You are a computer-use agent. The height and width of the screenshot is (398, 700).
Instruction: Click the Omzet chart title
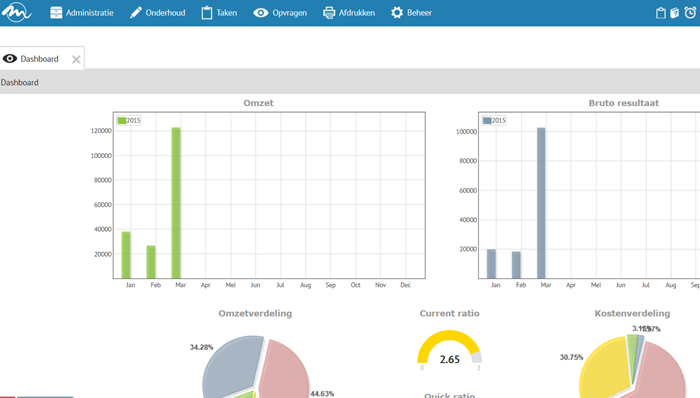[x=258, y=103]
